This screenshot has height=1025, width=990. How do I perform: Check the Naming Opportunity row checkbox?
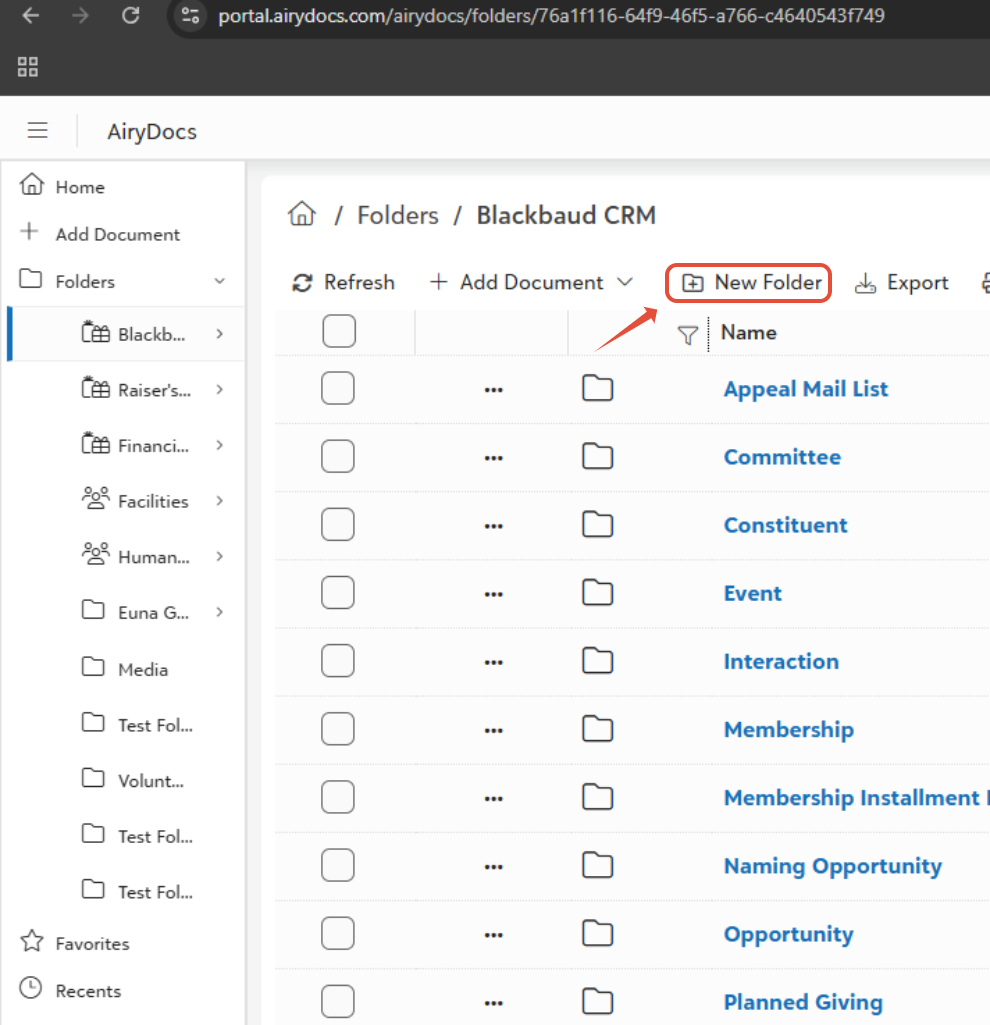pos(338,865)
